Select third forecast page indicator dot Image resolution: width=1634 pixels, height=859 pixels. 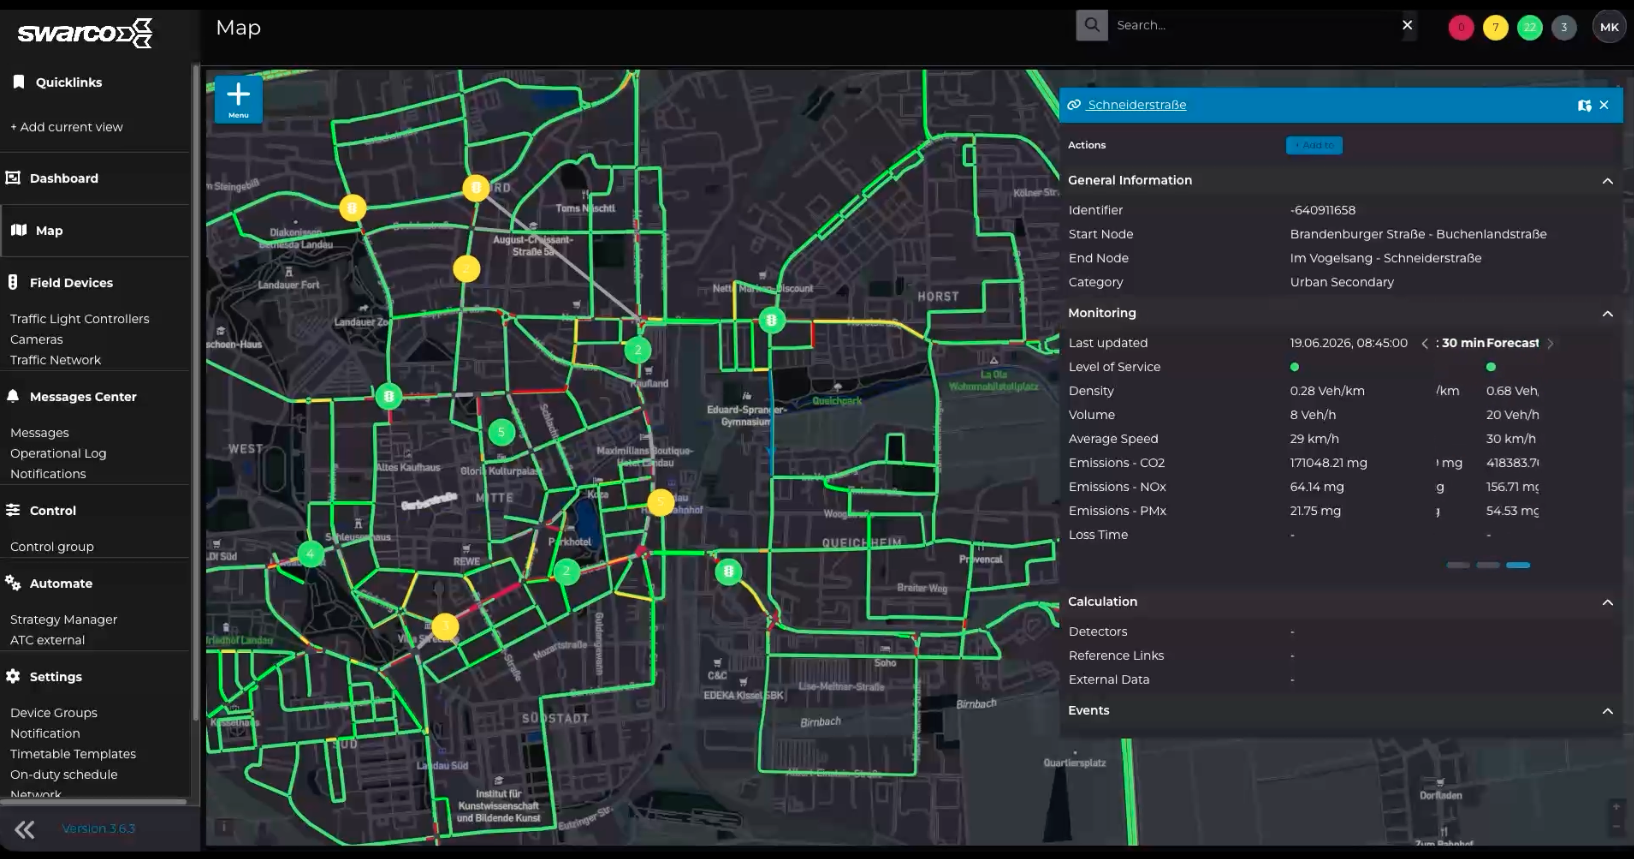tap(1518, 566)
